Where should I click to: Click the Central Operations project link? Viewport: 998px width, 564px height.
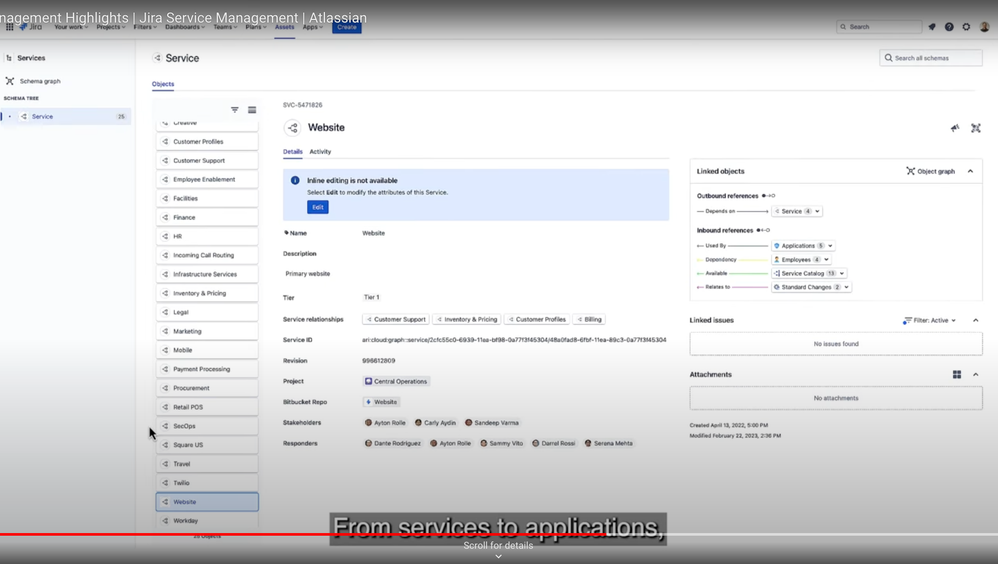[396, 381]
